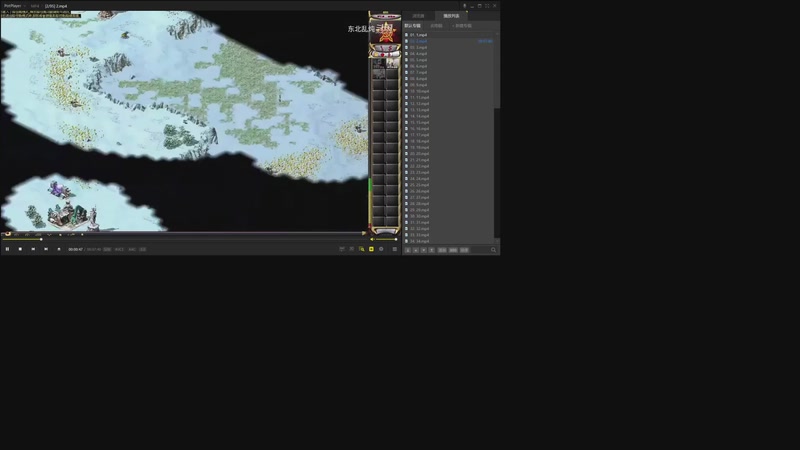Click move-to-top arrow in playlist toolbar

[x=432, y=250]
